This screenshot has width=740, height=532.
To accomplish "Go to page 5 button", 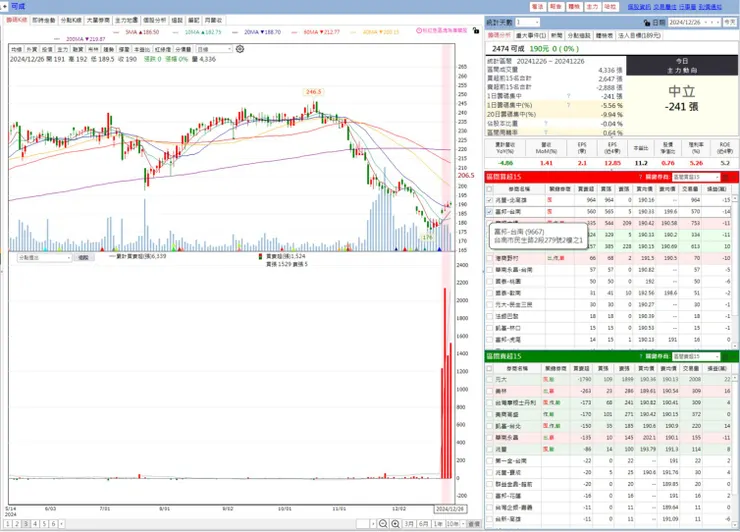I will 44,524.
